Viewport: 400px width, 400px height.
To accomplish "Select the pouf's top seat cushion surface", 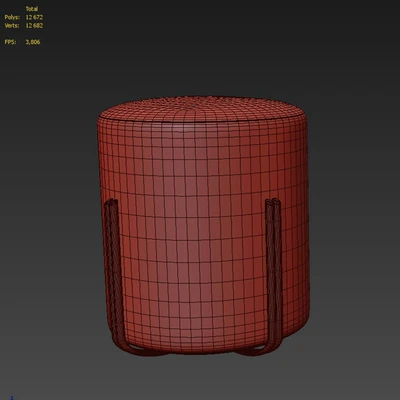I will tap(203, 108).
